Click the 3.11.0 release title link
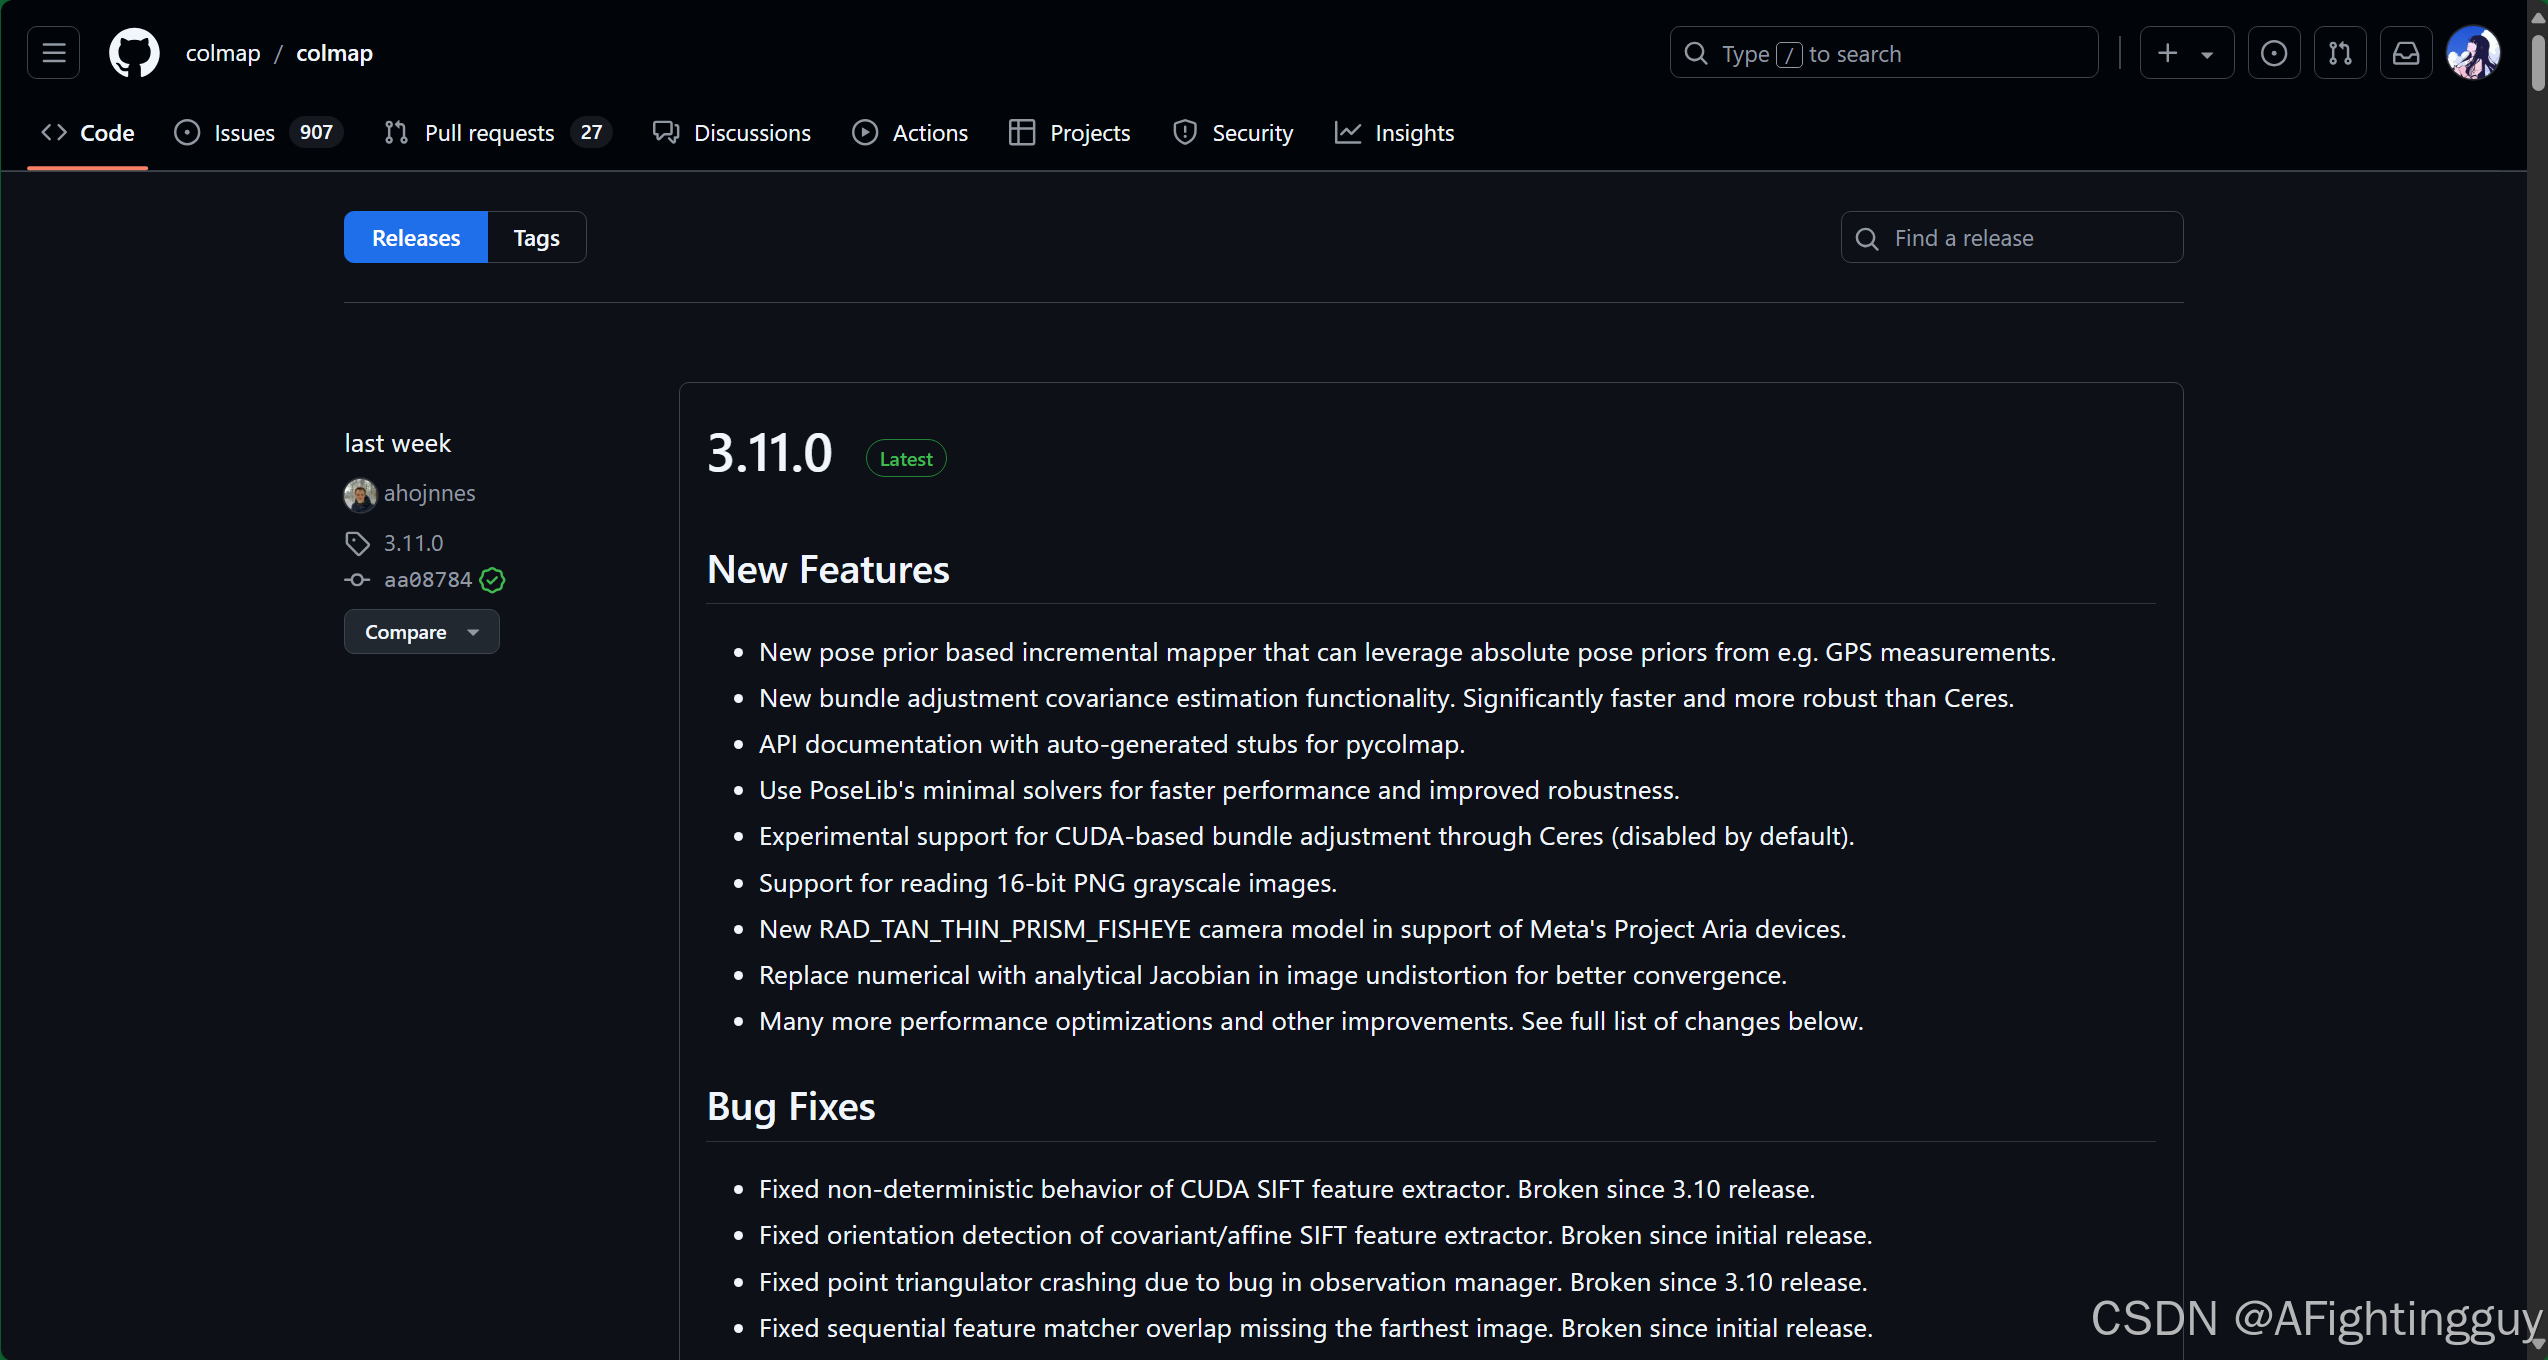Image resolution: width=2548 pixels, height=1360 pixels. [769, 454]
